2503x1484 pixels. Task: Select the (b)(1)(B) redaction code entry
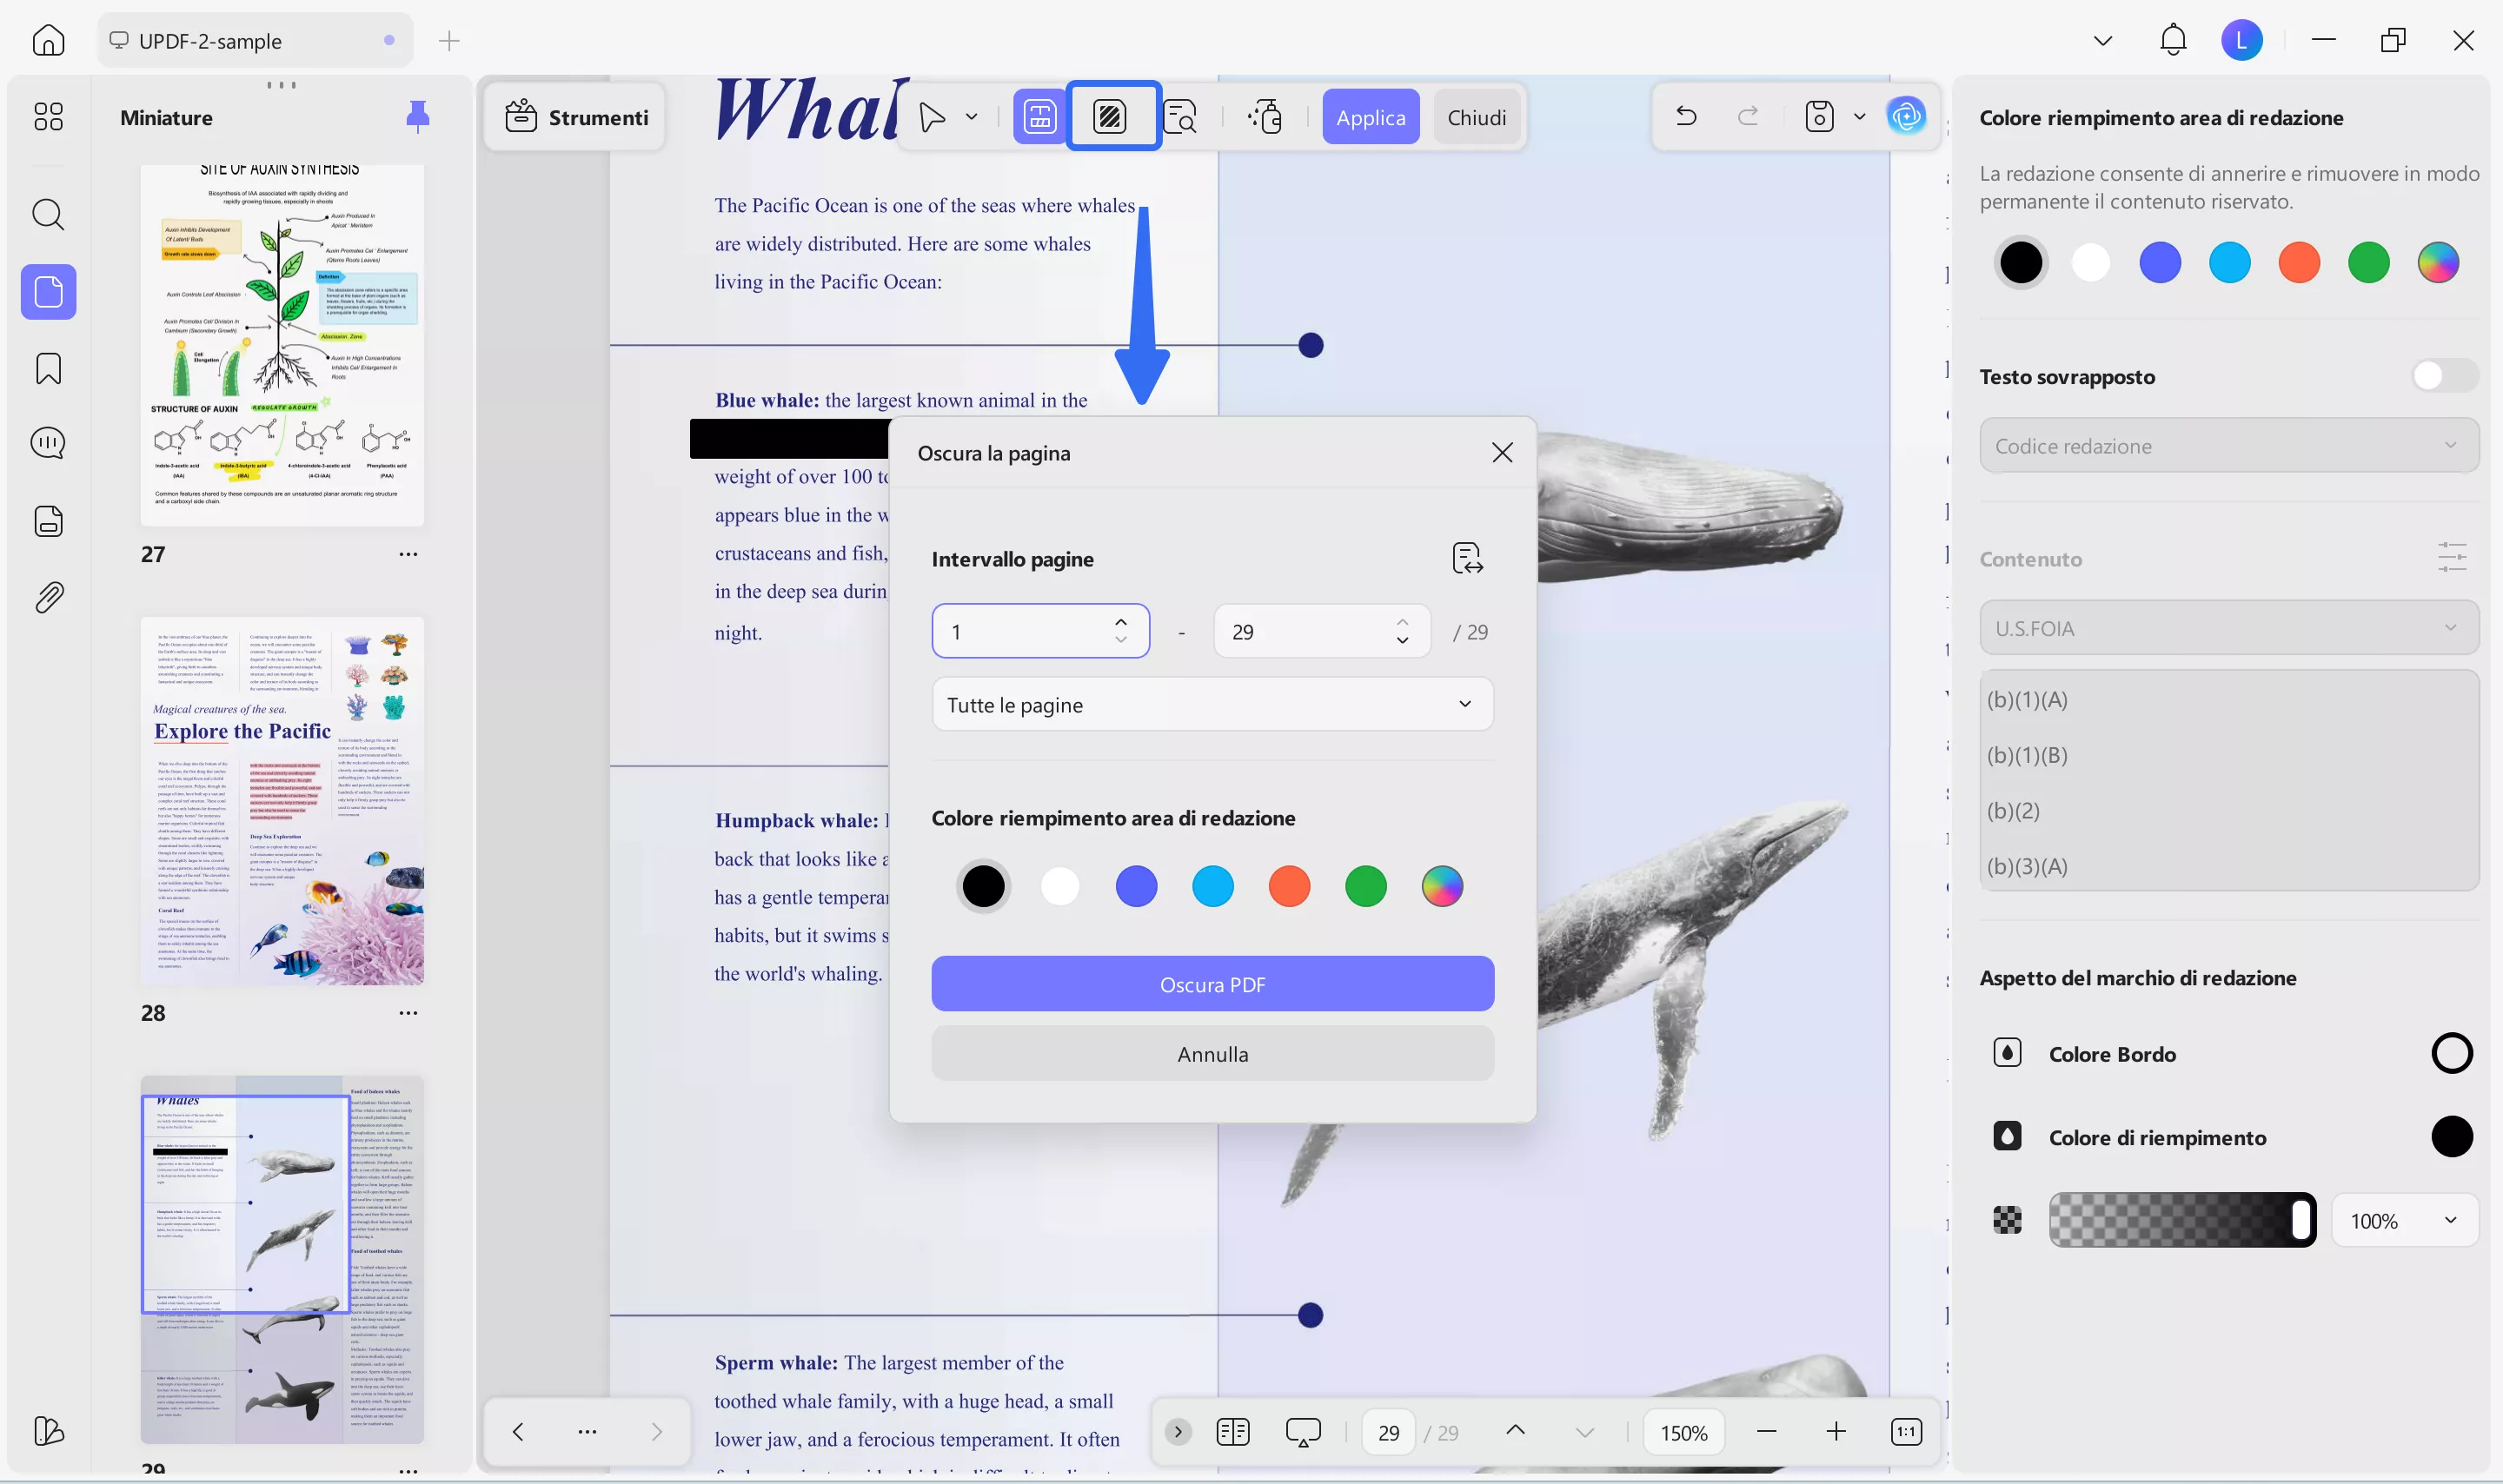[x=2027, y=755]
